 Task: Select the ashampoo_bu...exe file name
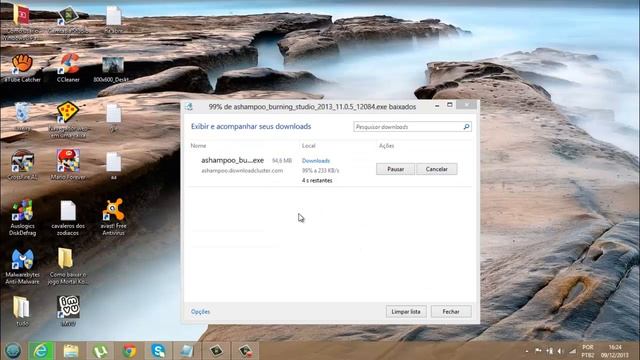pos(232,160)
